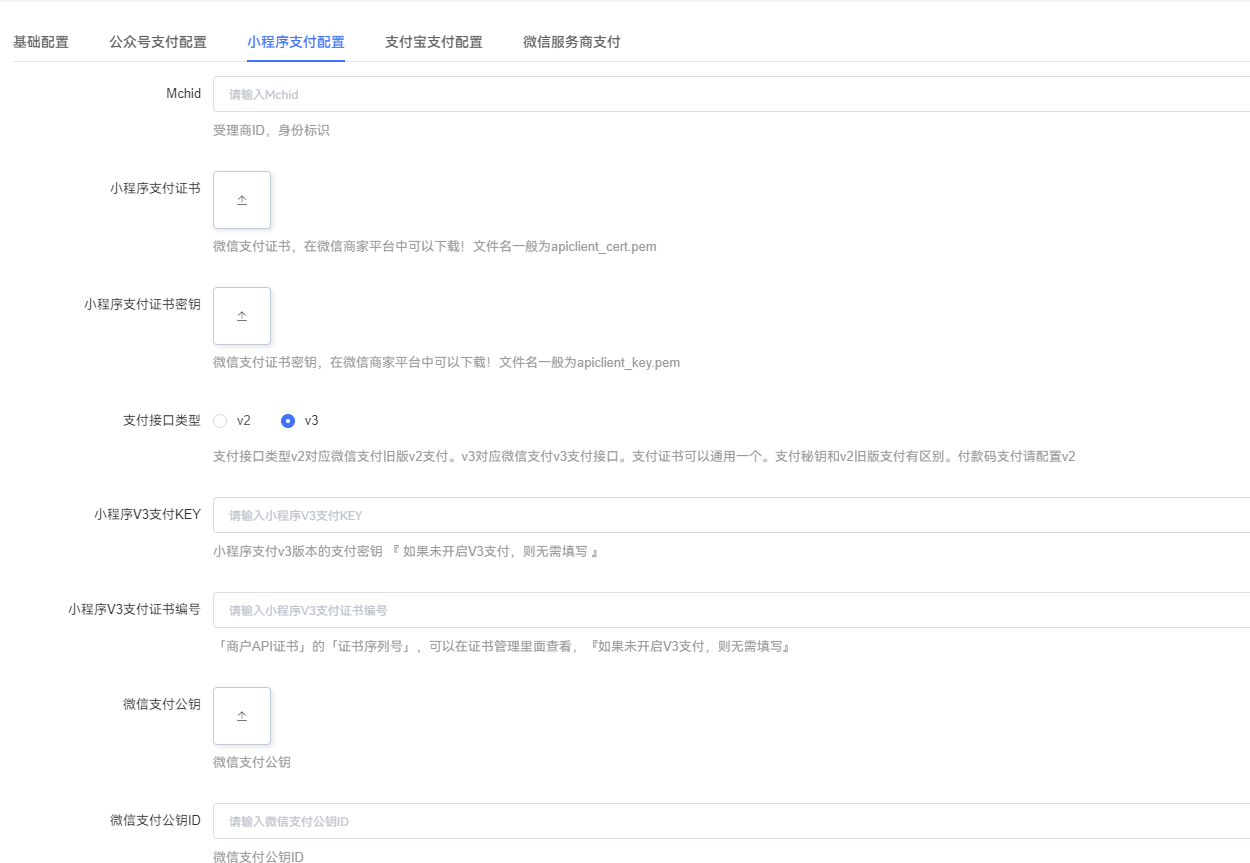1250x863 pixels.
Task: Open the 支付宝支付配置 tab
Action: click(434, 42)
